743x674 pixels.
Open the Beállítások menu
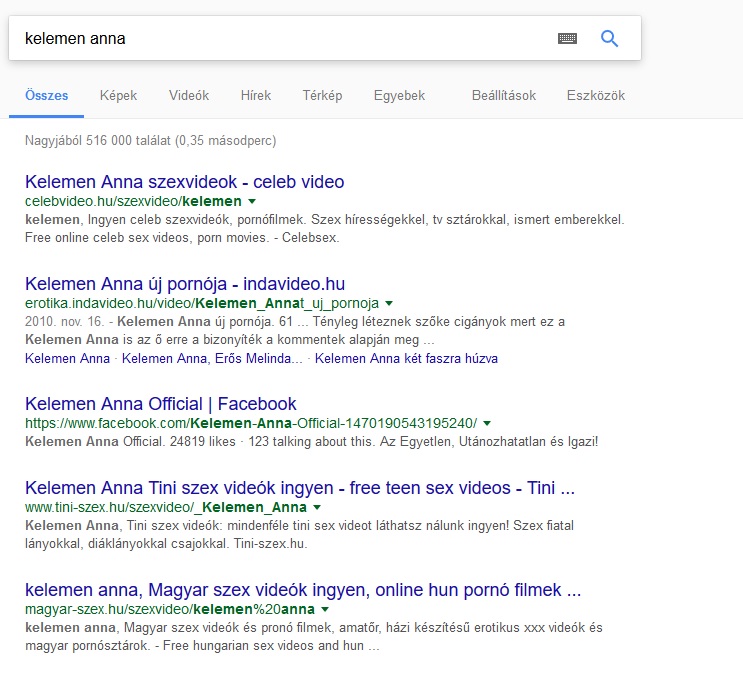(504, 96)
